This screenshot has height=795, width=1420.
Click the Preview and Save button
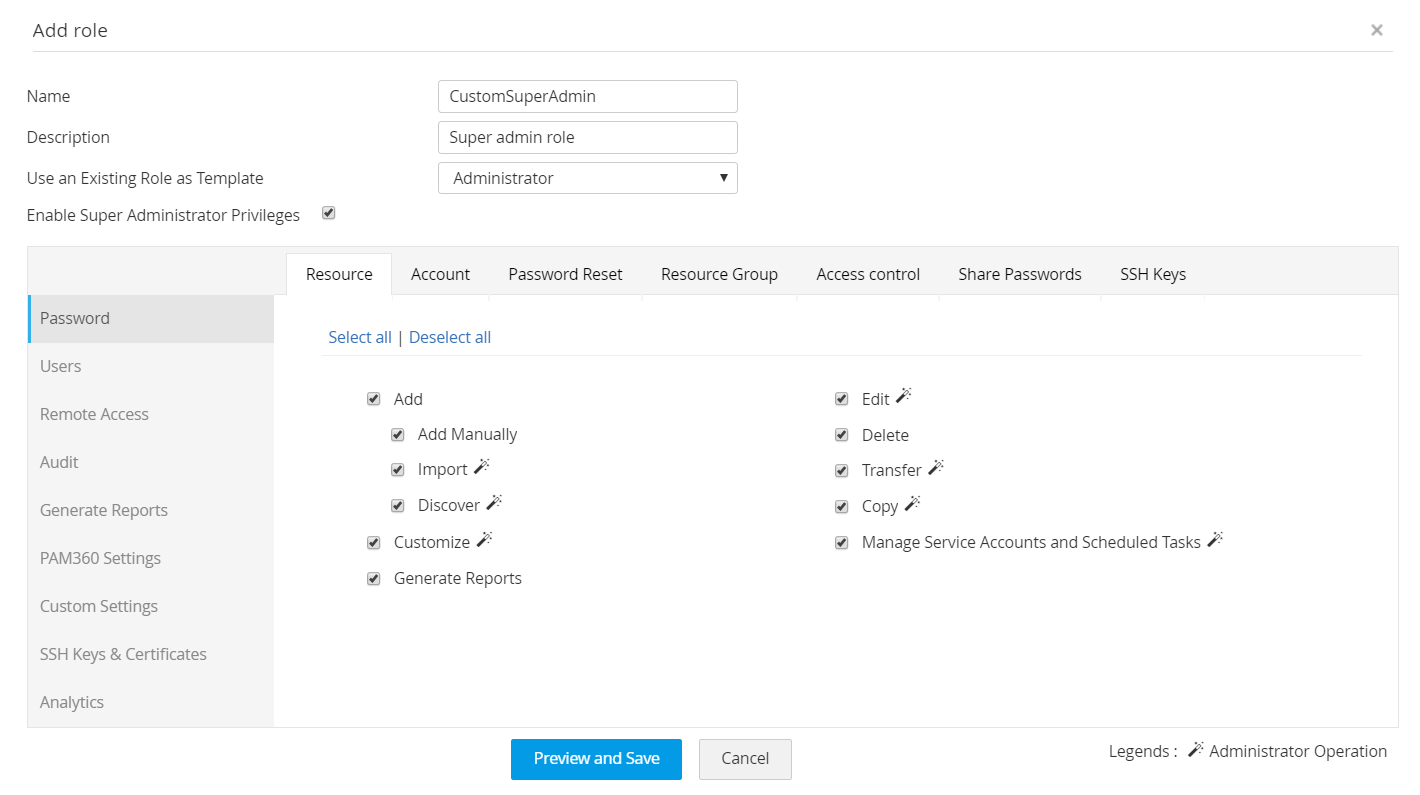pyautogui.click(x=596, y=759)
